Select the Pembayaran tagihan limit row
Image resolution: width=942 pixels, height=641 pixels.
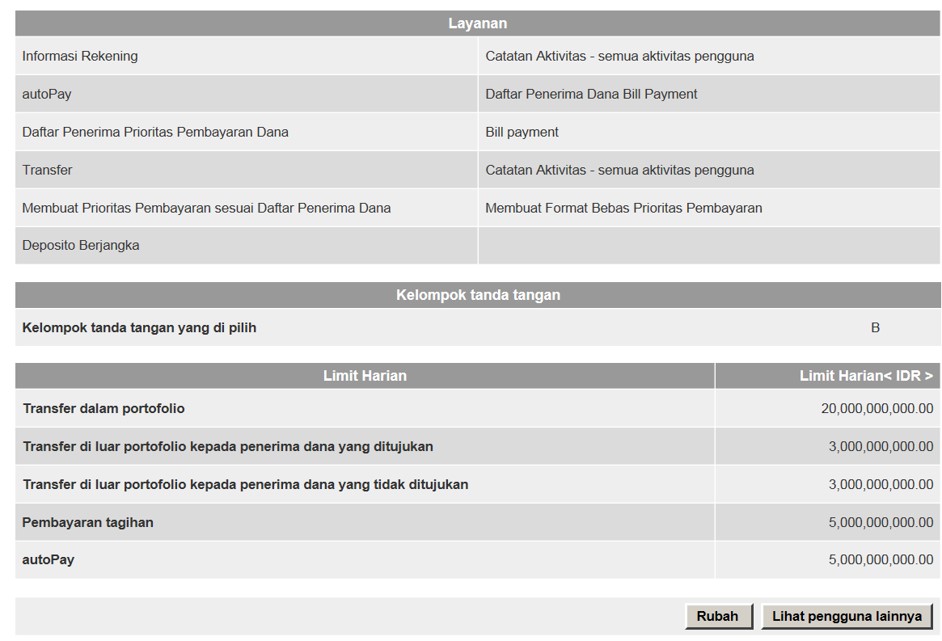(x=478, y=522)
